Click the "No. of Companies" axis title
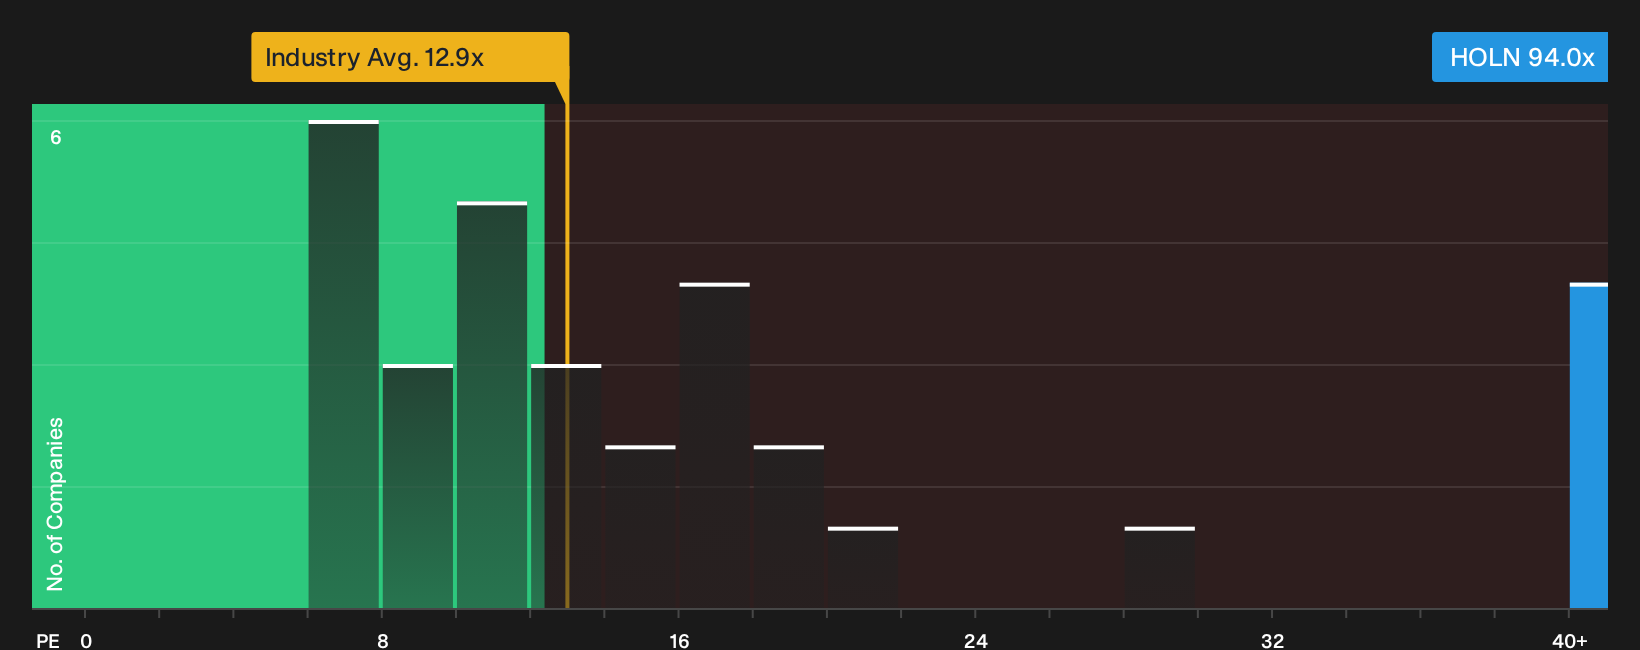This screenshot has width=1640, height=650. [55, 504]
